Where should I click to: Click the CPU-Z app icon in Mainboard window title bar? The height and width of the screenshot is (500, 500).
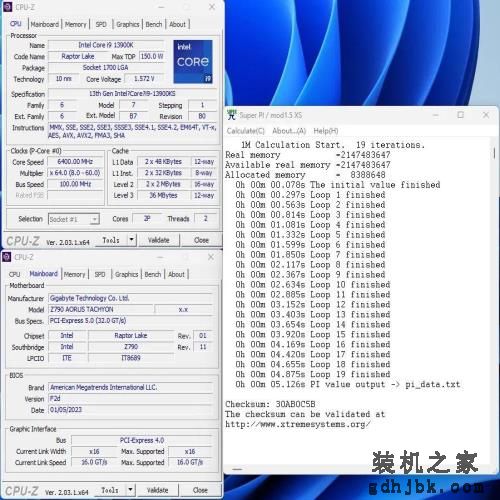(7, 257)
